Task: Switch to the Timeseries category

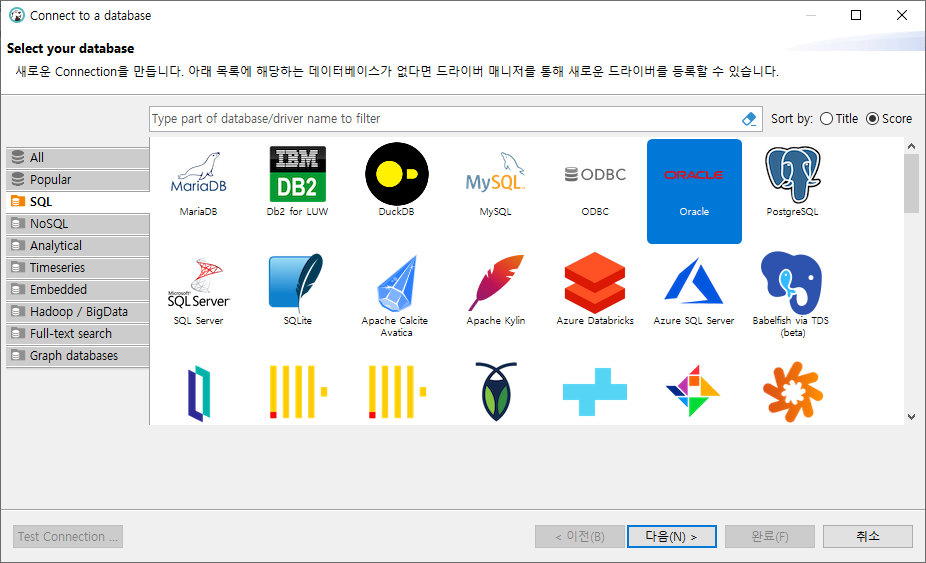Action: point(77,268)
